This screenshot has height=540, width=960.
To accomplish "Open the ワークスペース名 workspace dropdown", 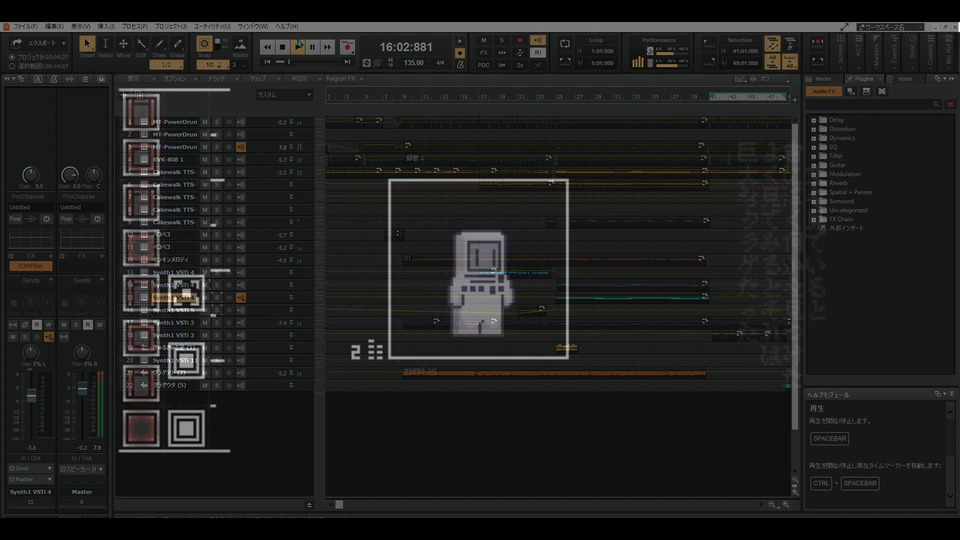I will (890, 27).
